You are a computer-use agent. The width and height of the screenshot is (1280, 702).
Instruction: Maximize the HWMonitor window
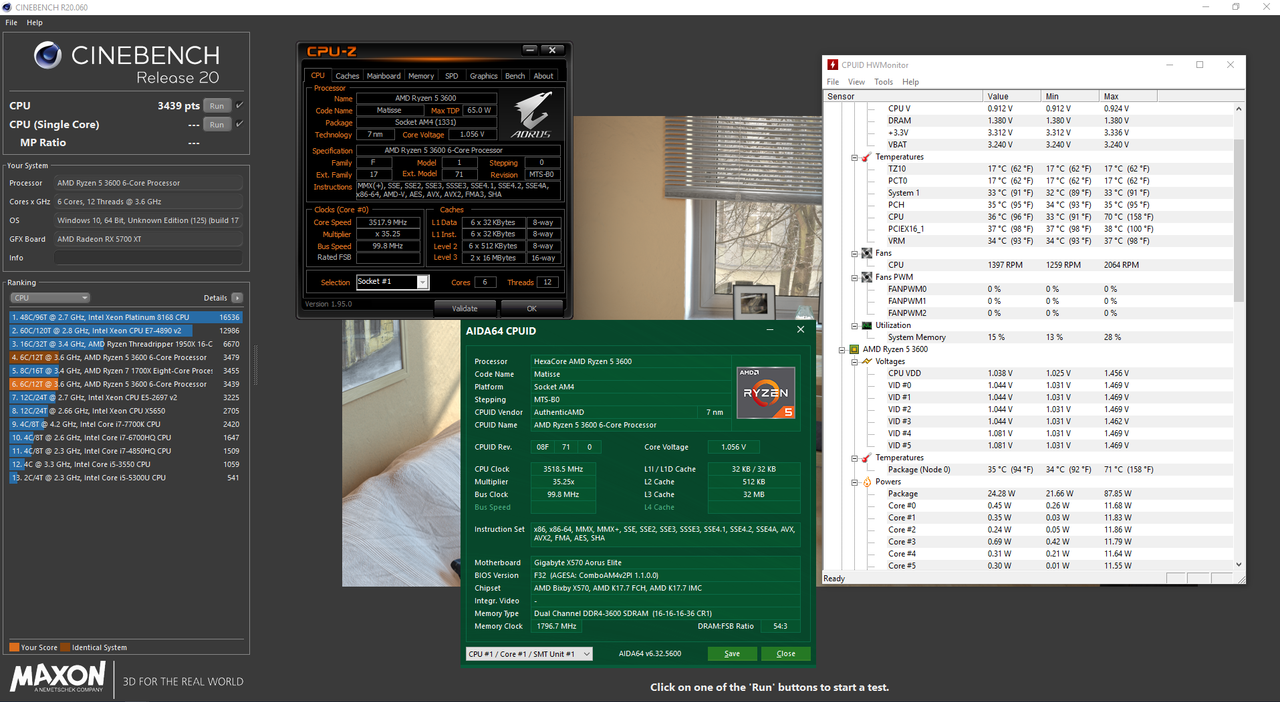click(x=1200, y=65)
